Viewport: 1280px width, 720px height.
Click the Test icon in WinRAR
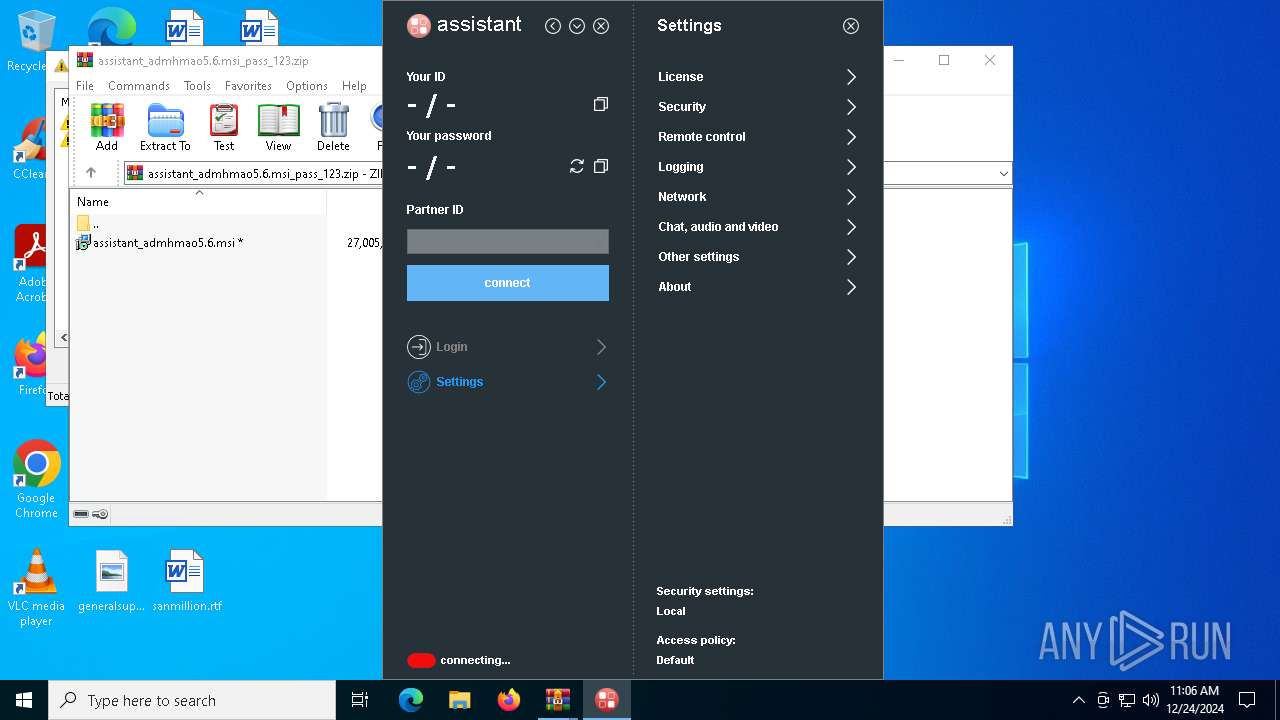pos(224,127)
